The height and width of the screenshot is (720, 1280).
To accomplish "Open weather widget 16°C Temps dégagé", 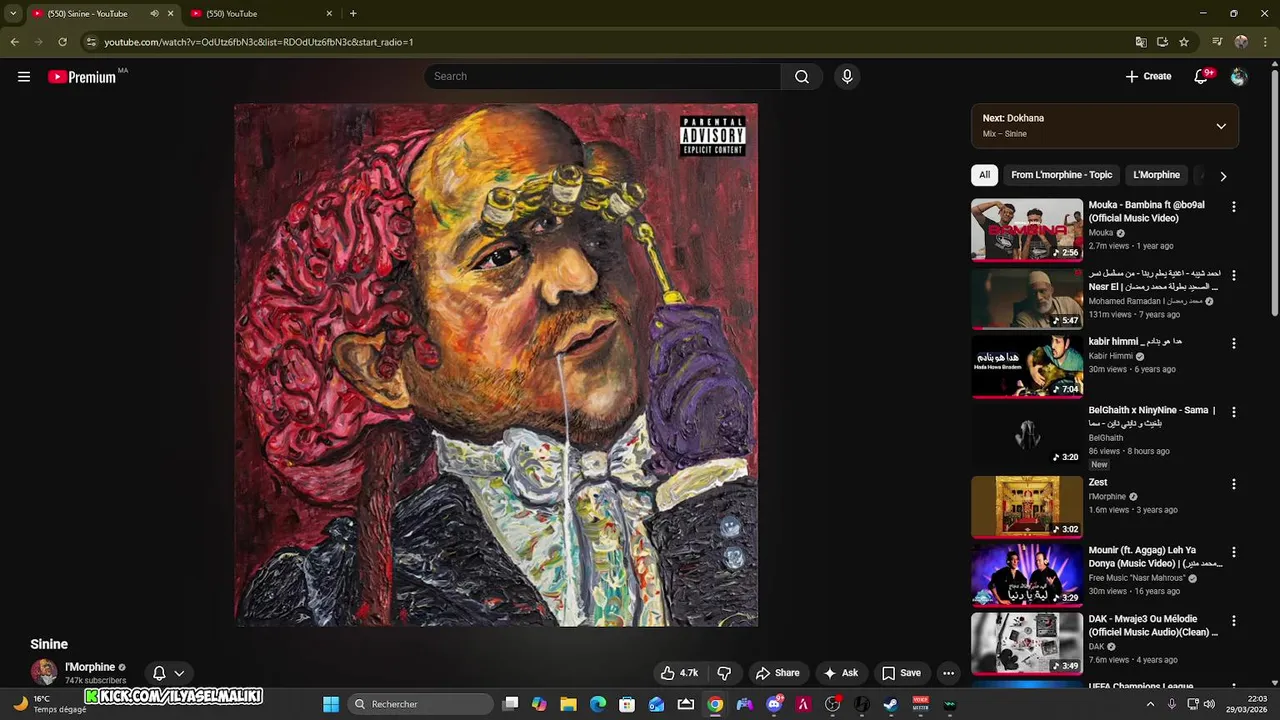I will [50, 704].
